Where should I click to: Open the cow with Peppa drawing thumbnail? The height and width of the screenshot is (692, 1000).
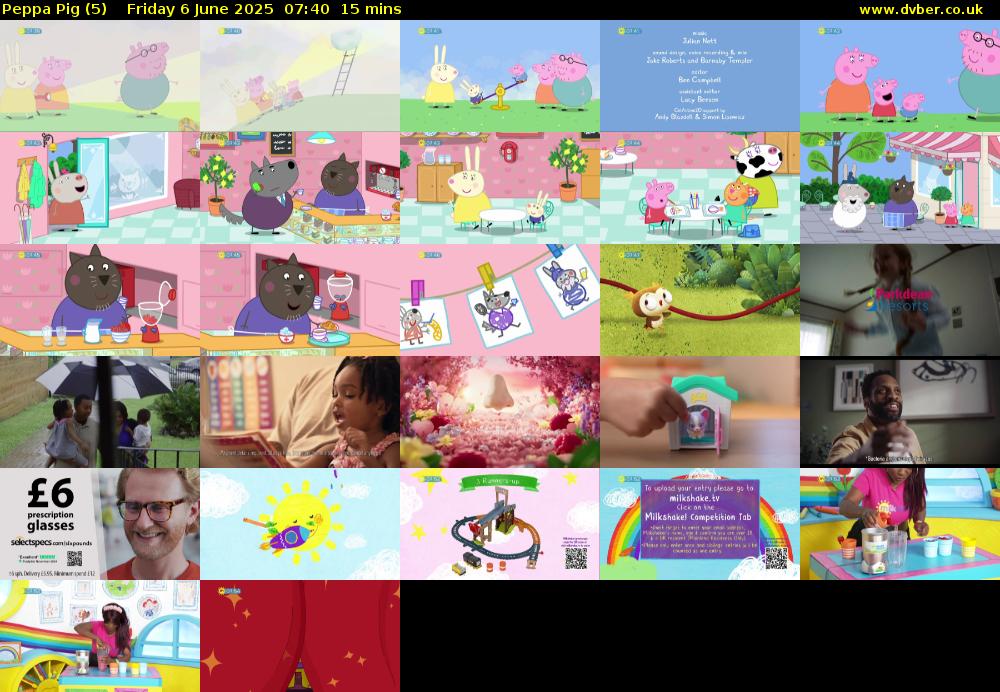pyautogui.click(x=700, y=188)
